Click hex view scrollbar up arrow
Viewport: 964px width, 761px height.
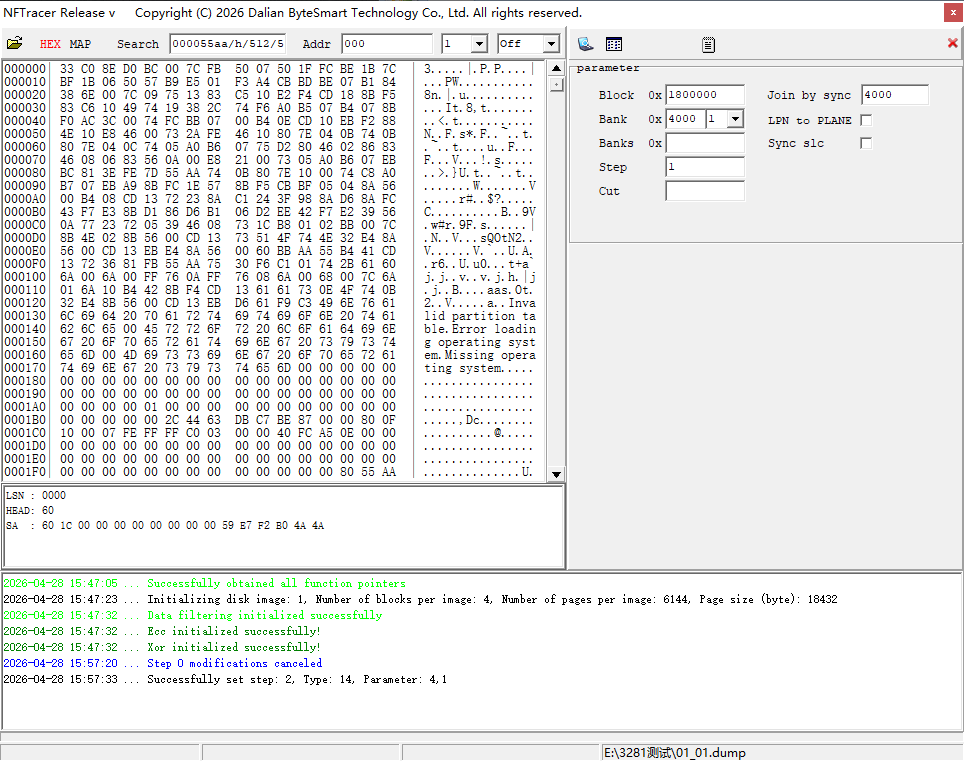(556, 68)
